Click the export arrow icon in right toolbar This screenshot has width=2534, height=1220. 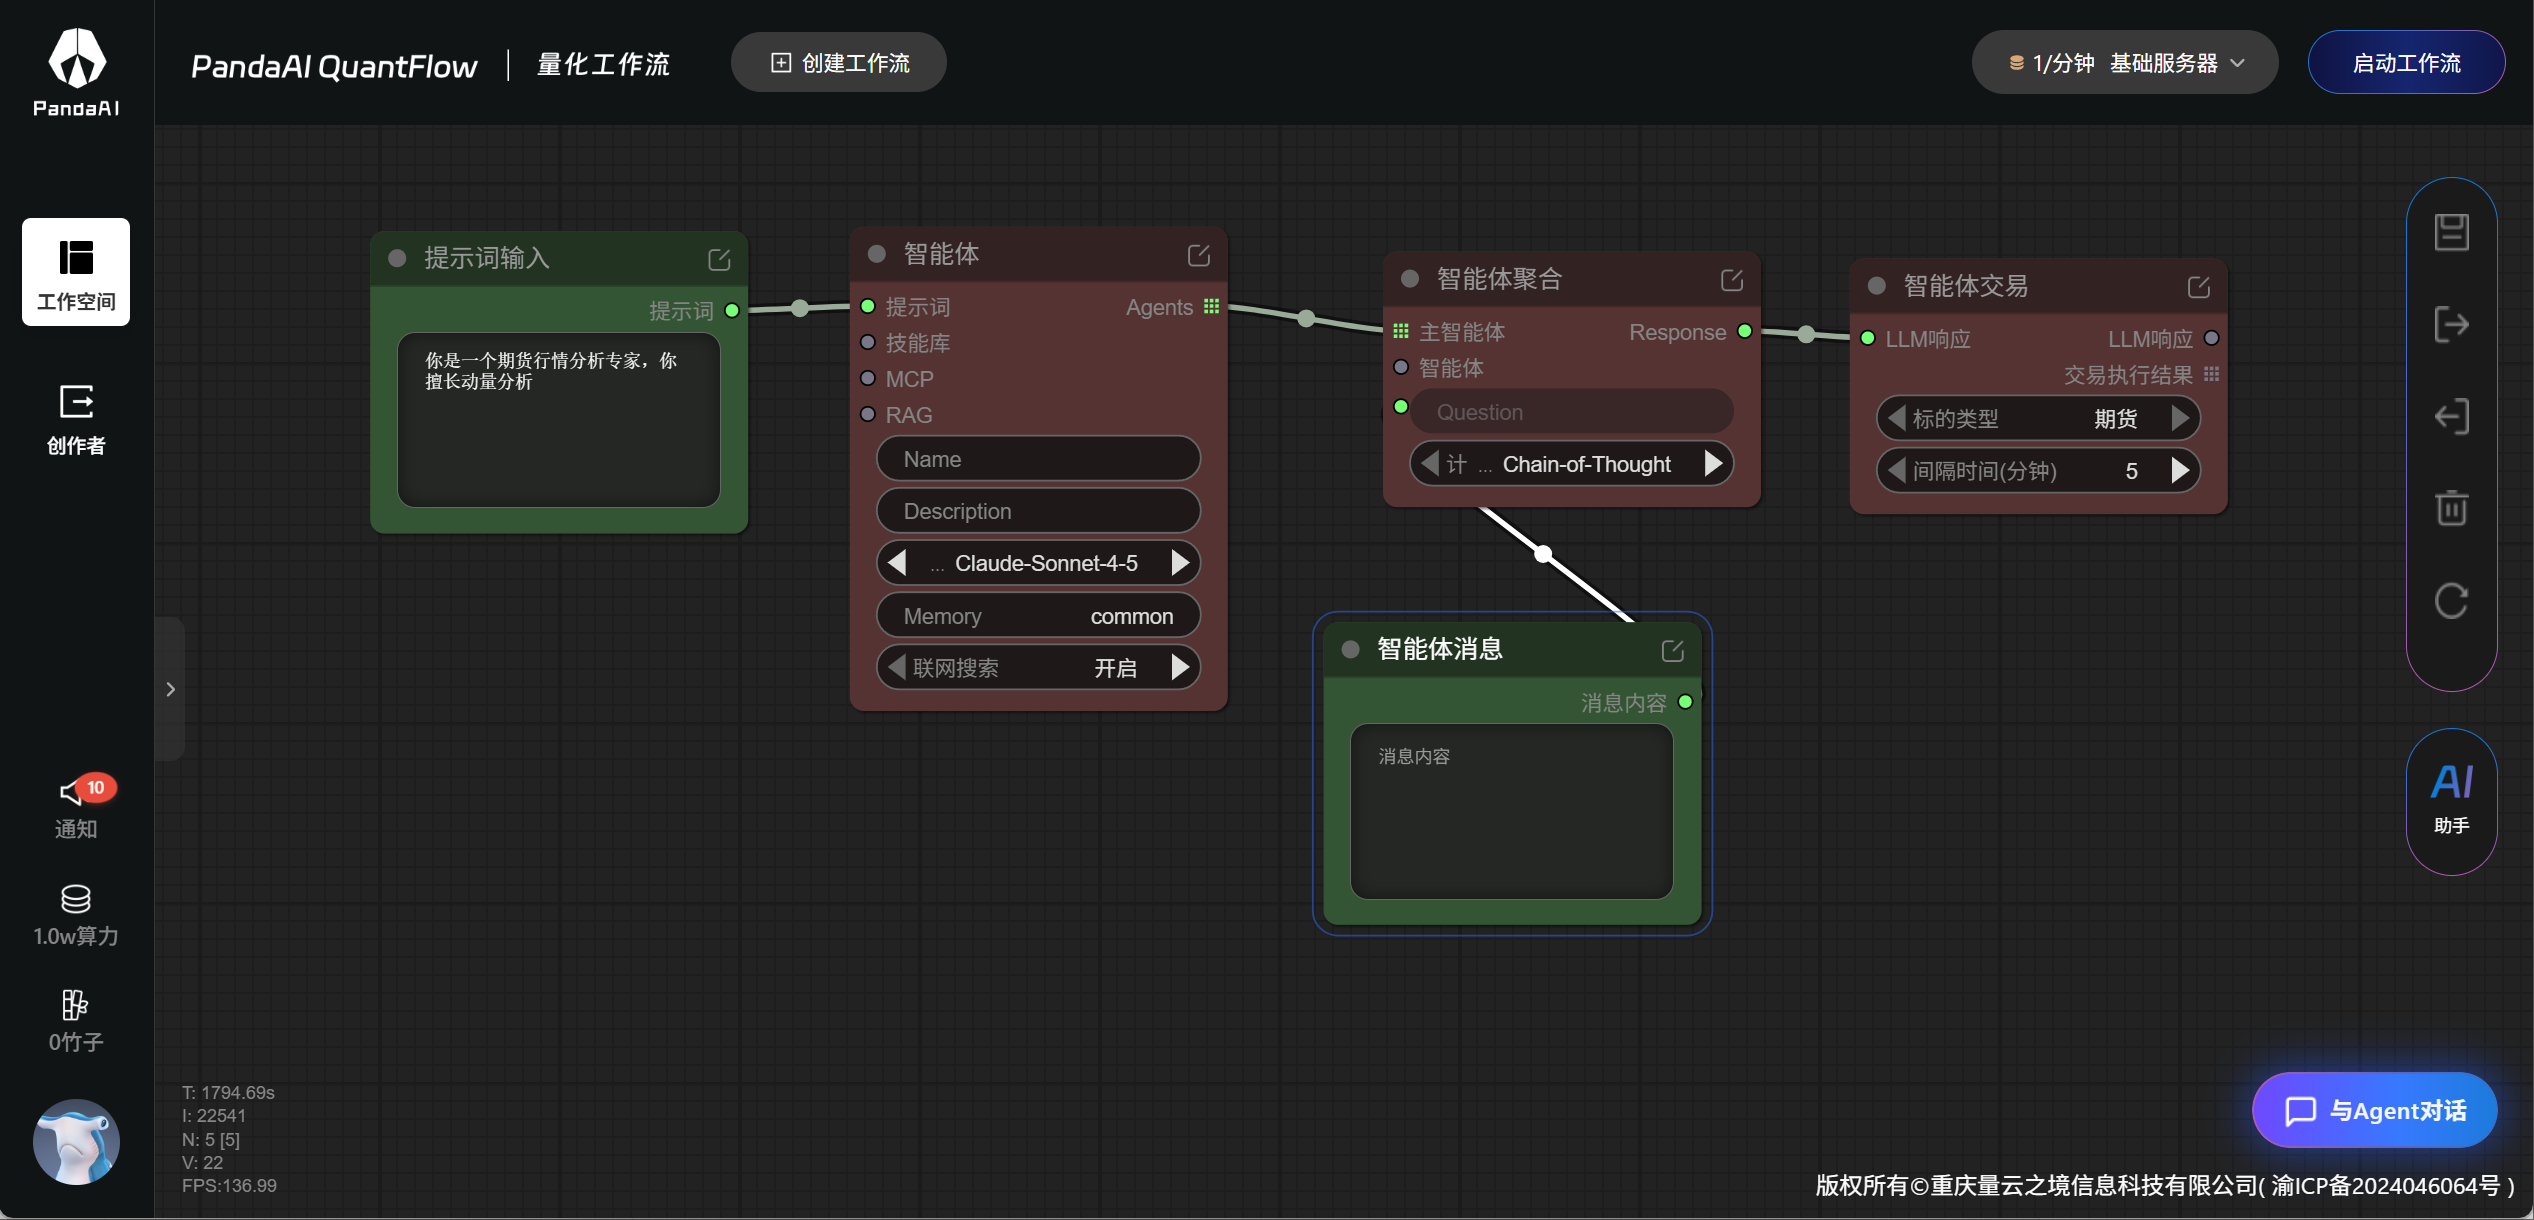[2451, 324]
